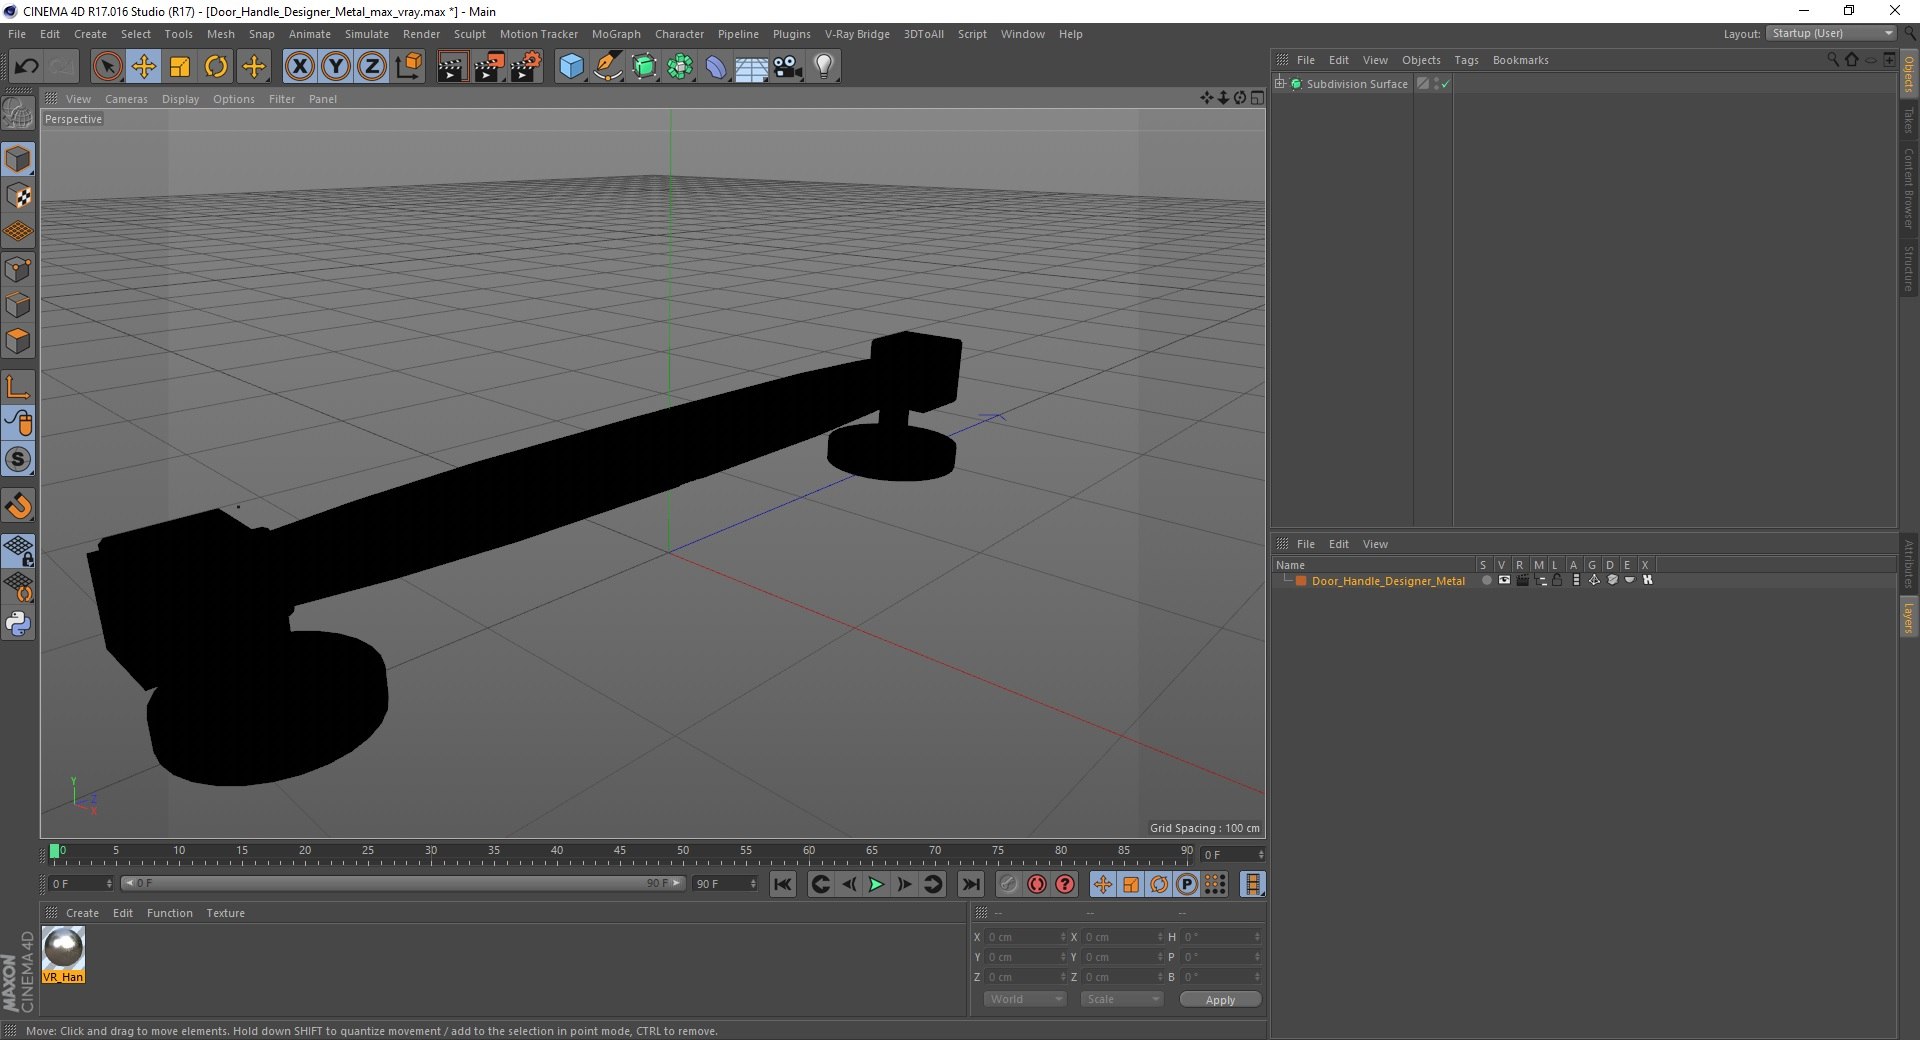Screen dimensions: 1920x1040
Task: Switch to Texture mode checkered cube
Action: (x=18, y=196)
